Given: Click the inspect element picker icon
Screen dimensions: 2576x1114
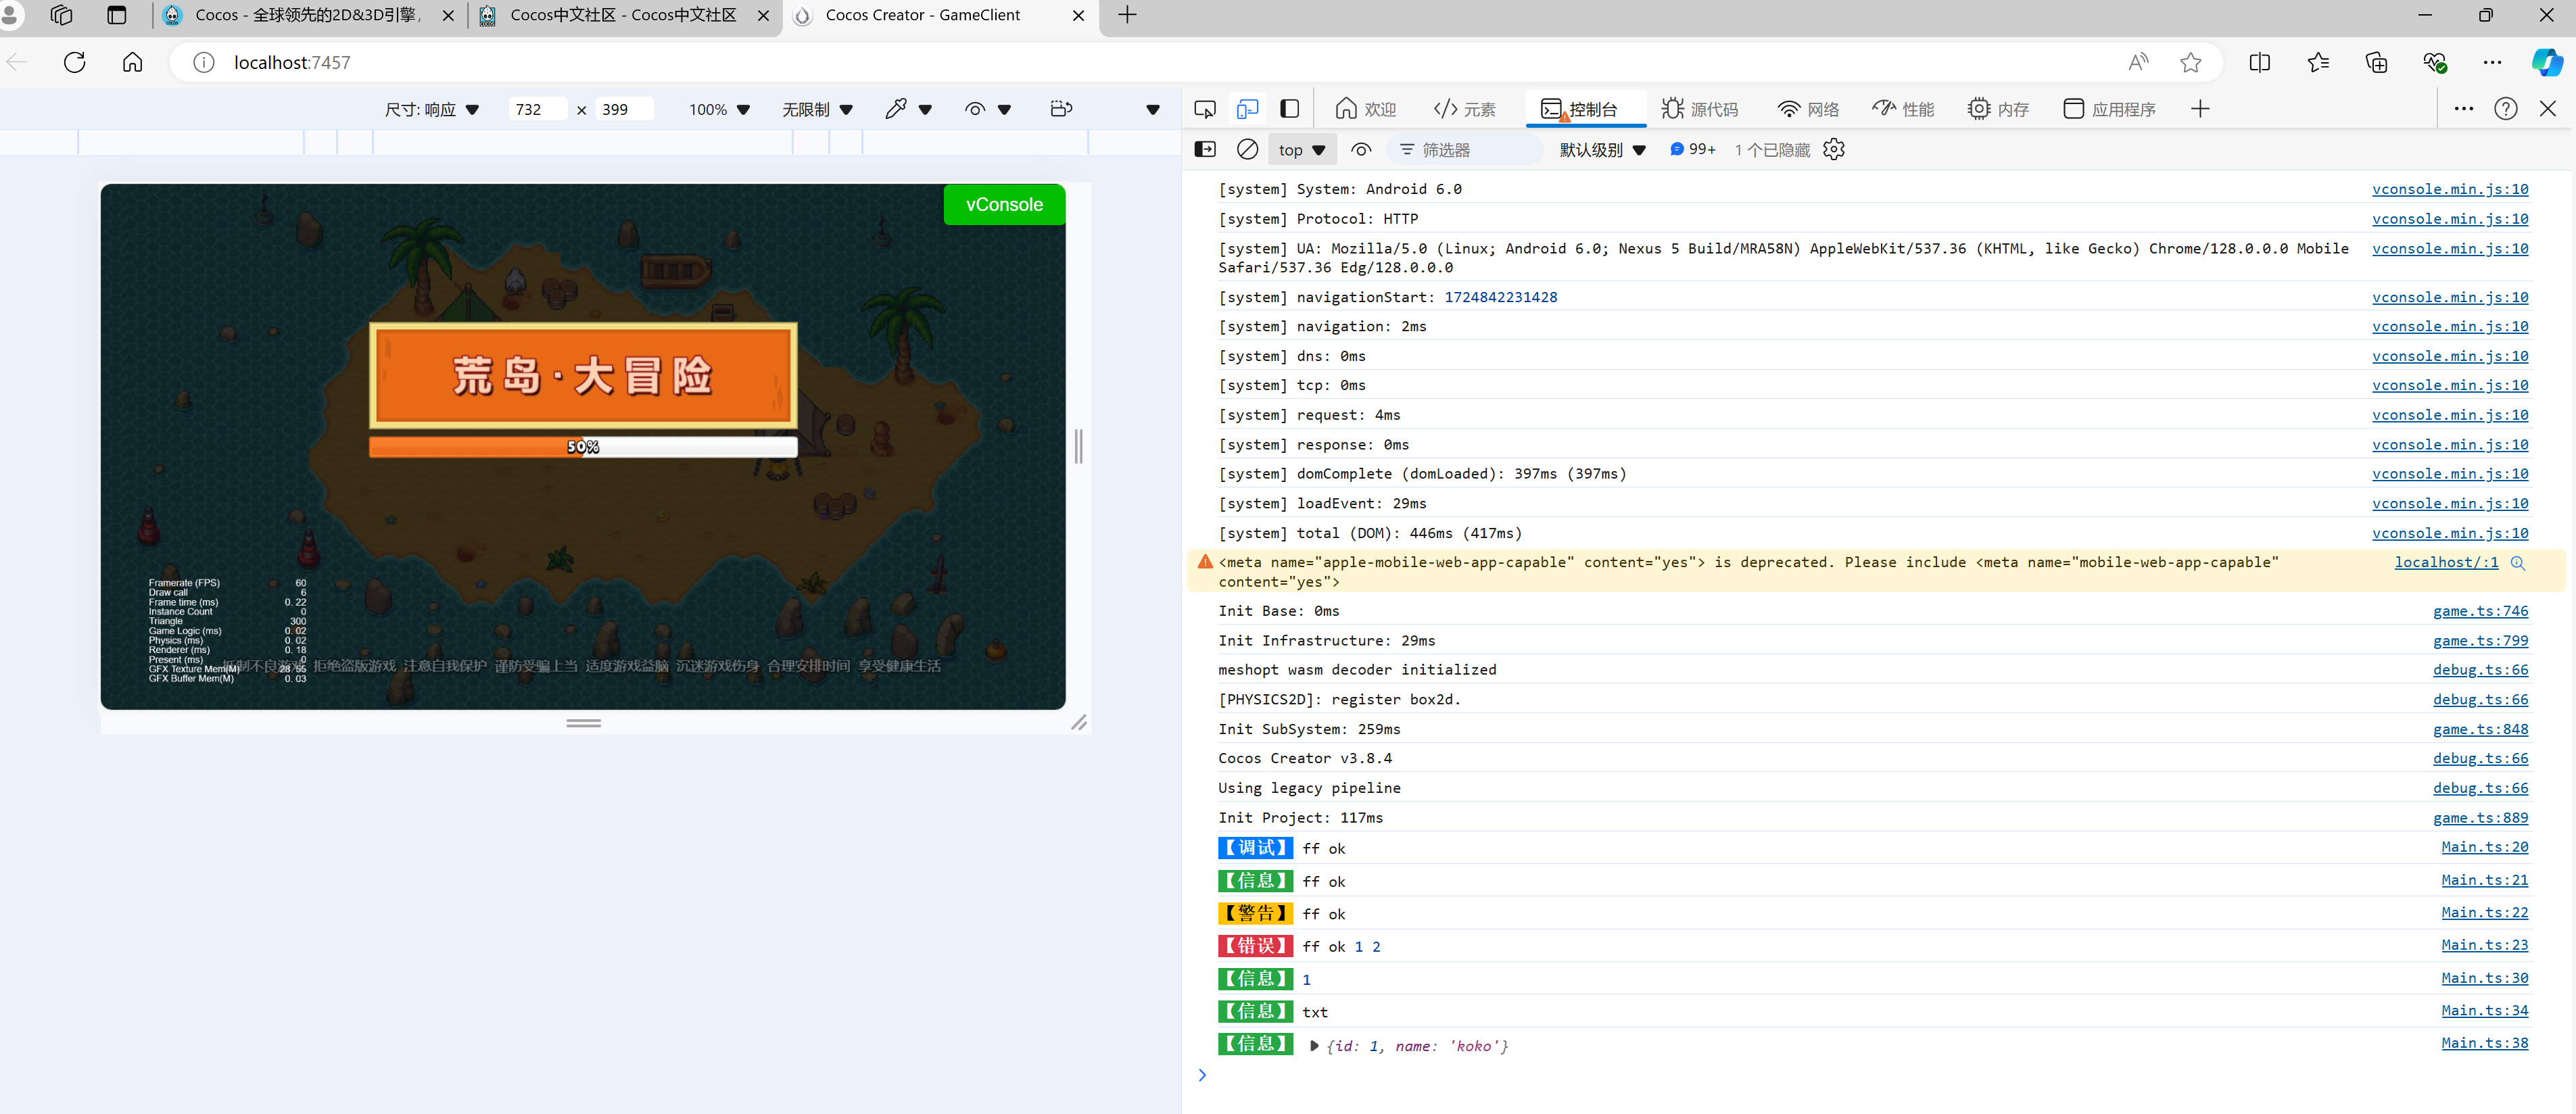Looking at the screenshot, I should click(x=1205, y=109).
